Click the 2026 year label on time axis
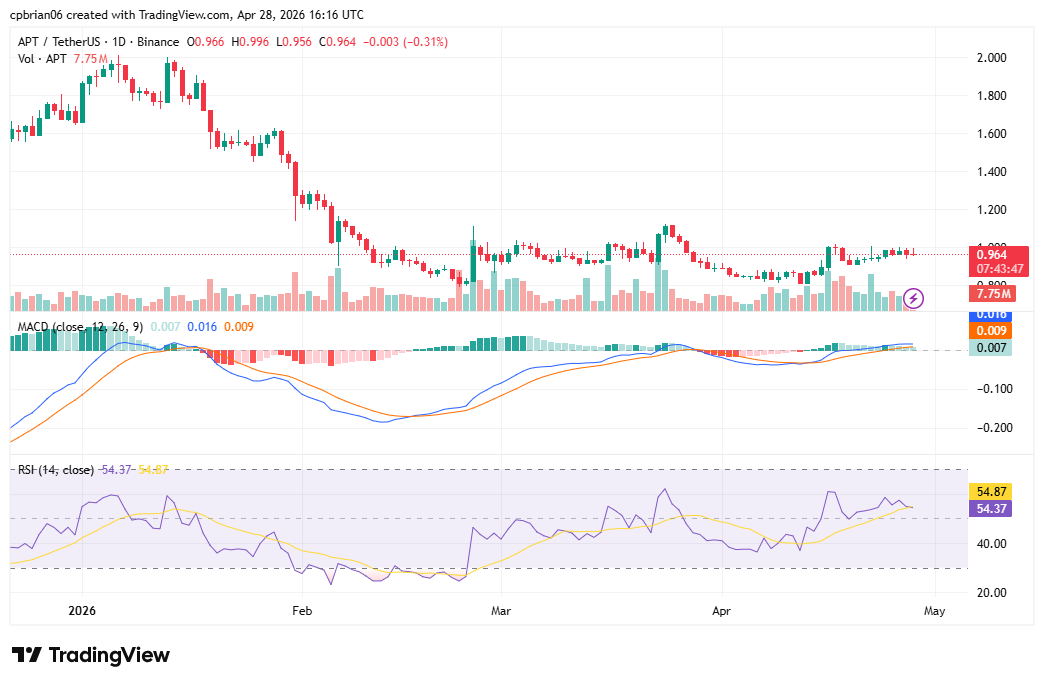This screenshot has width=1044, height=685. pos(82,608)
